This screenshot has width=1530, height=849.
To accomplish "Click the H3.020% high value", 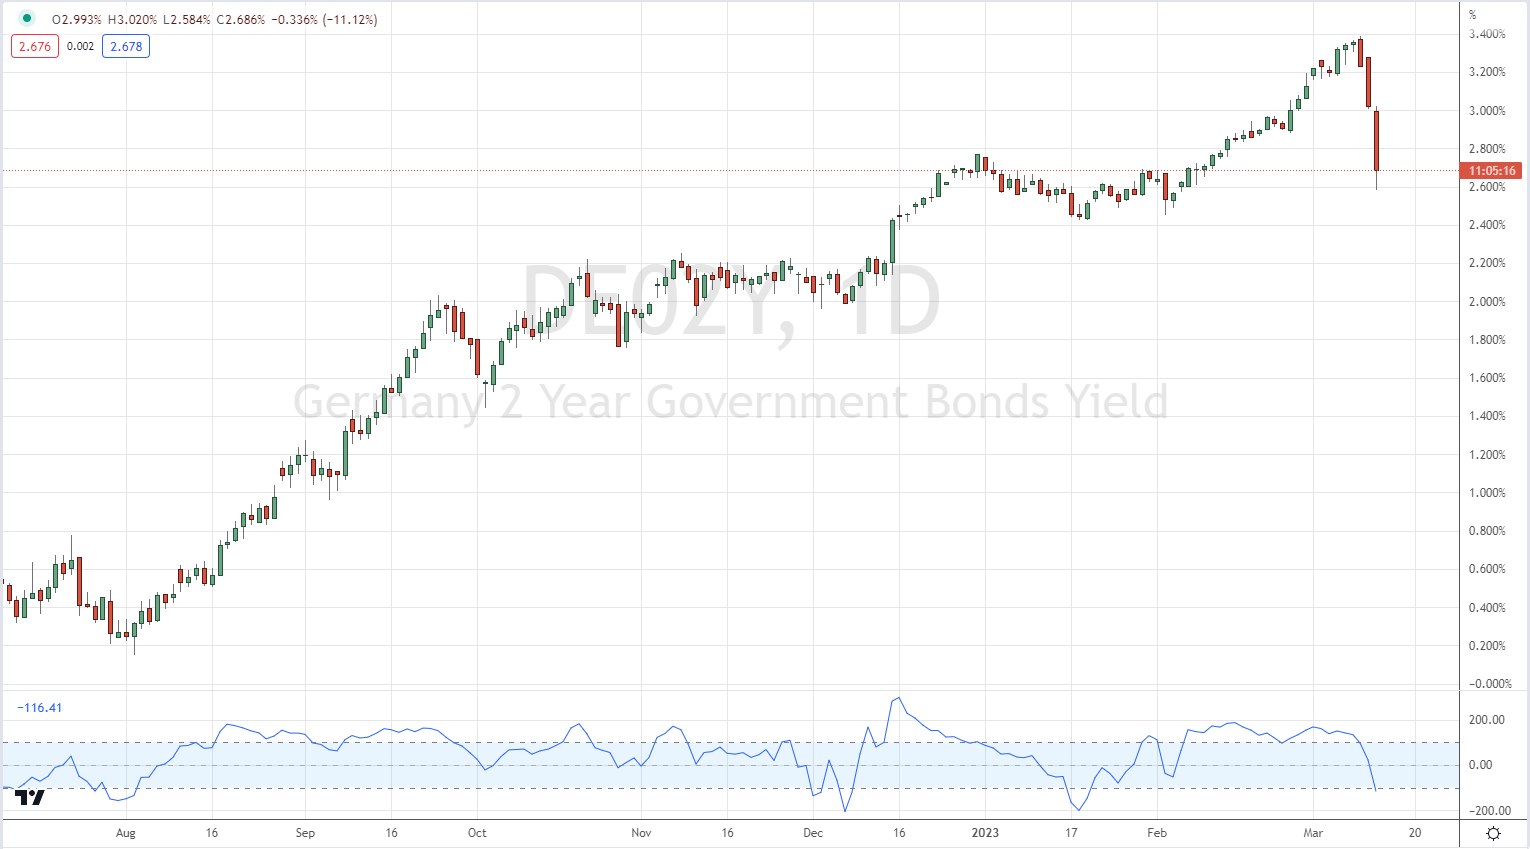I will coord(134,19).
